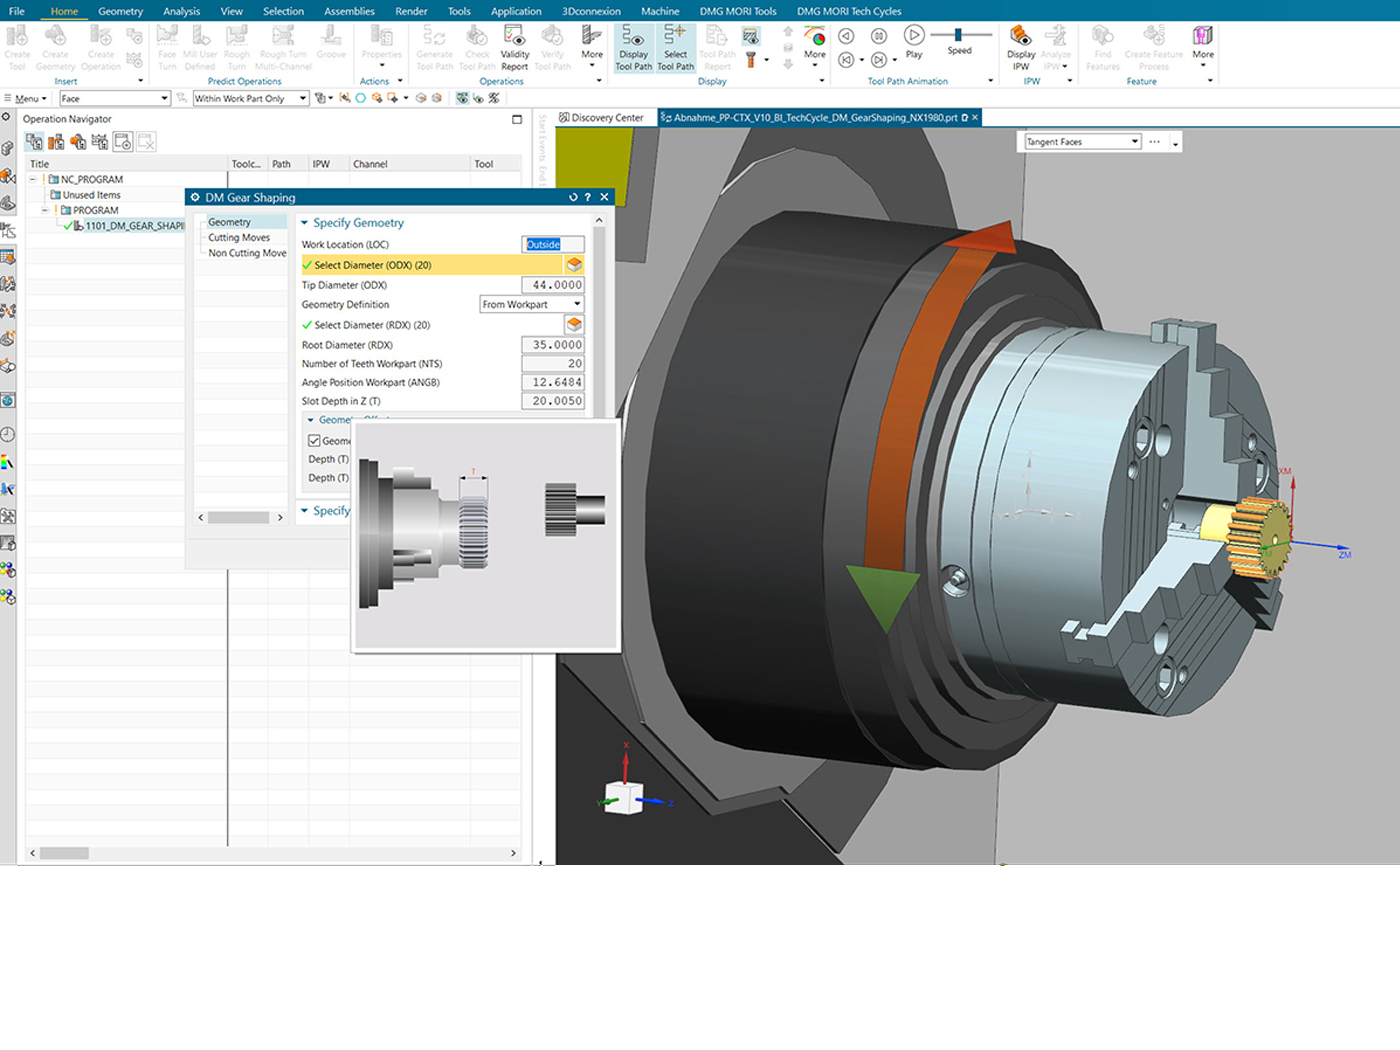Click the Display Tool Path icon
Image resolution: width=1400 pixels, height=1050 pixels.
[633, 47]
